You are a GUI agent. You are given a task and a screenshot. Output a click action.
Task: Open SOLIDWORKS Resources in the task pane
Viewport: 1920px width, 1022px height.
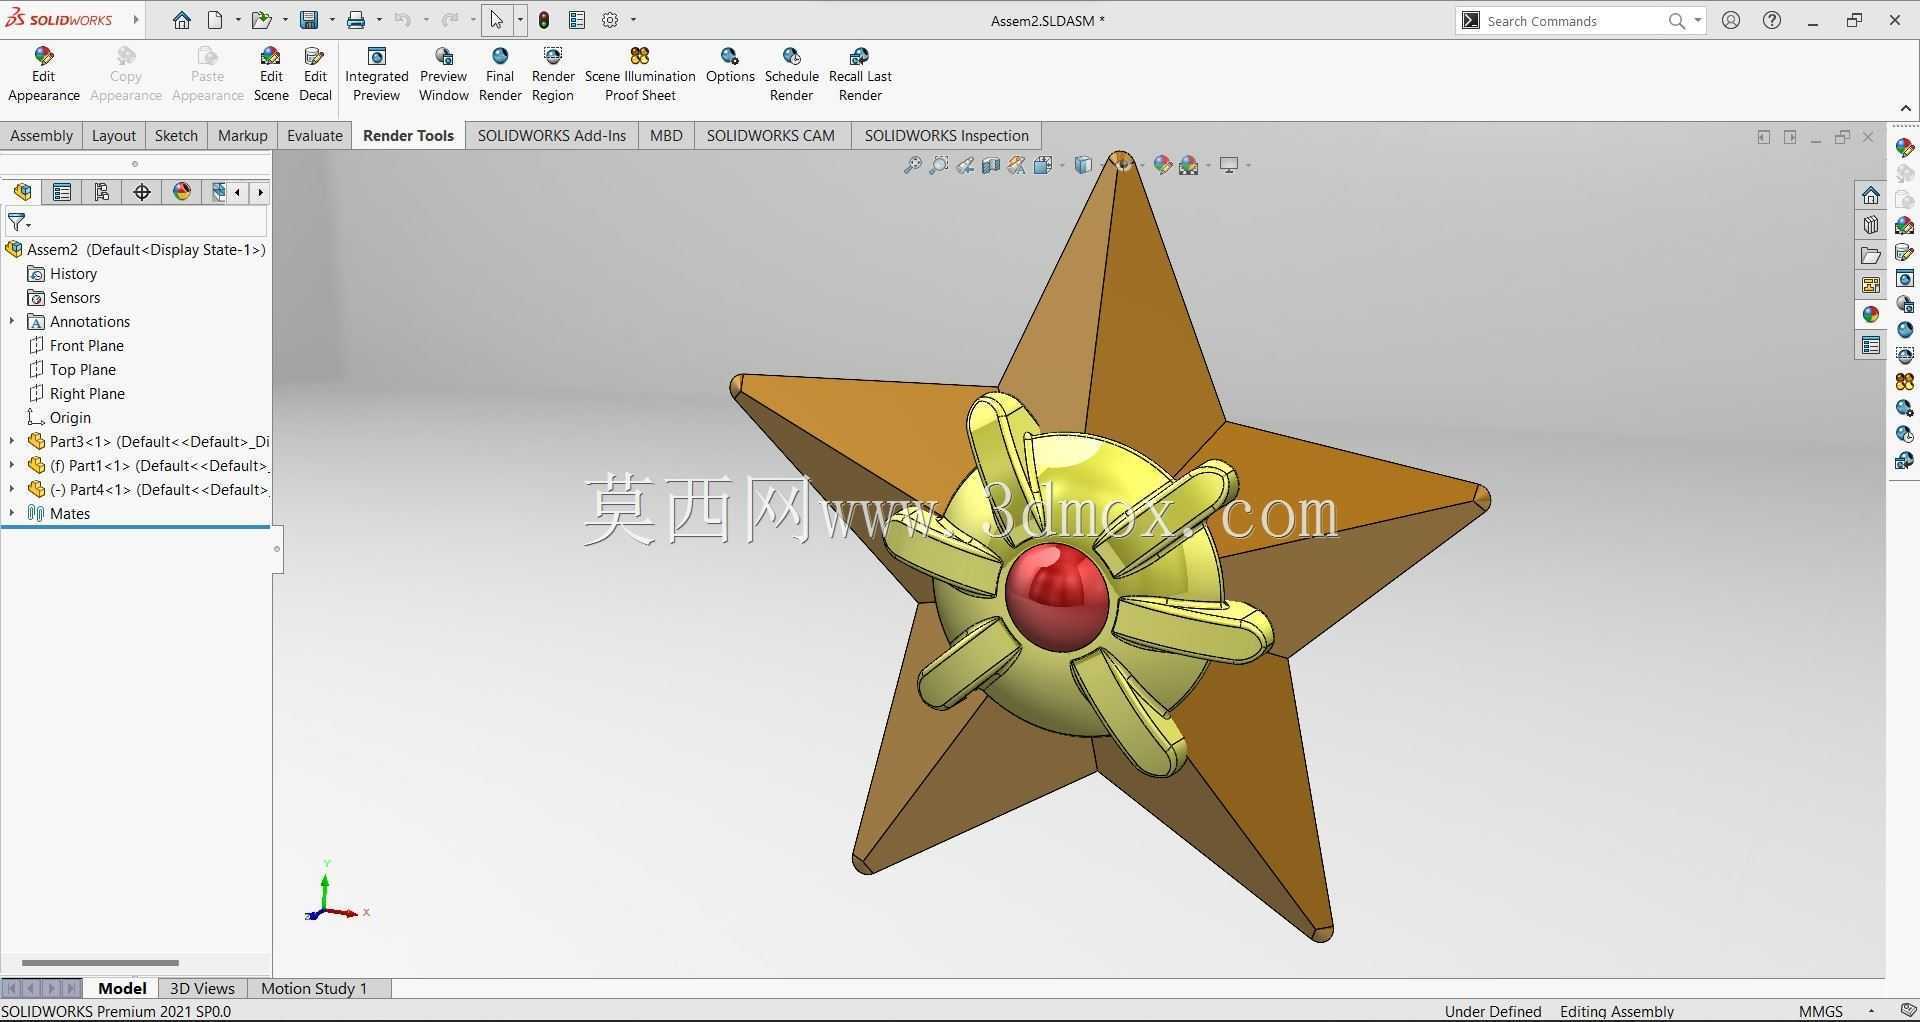(x=1871, y=195)
